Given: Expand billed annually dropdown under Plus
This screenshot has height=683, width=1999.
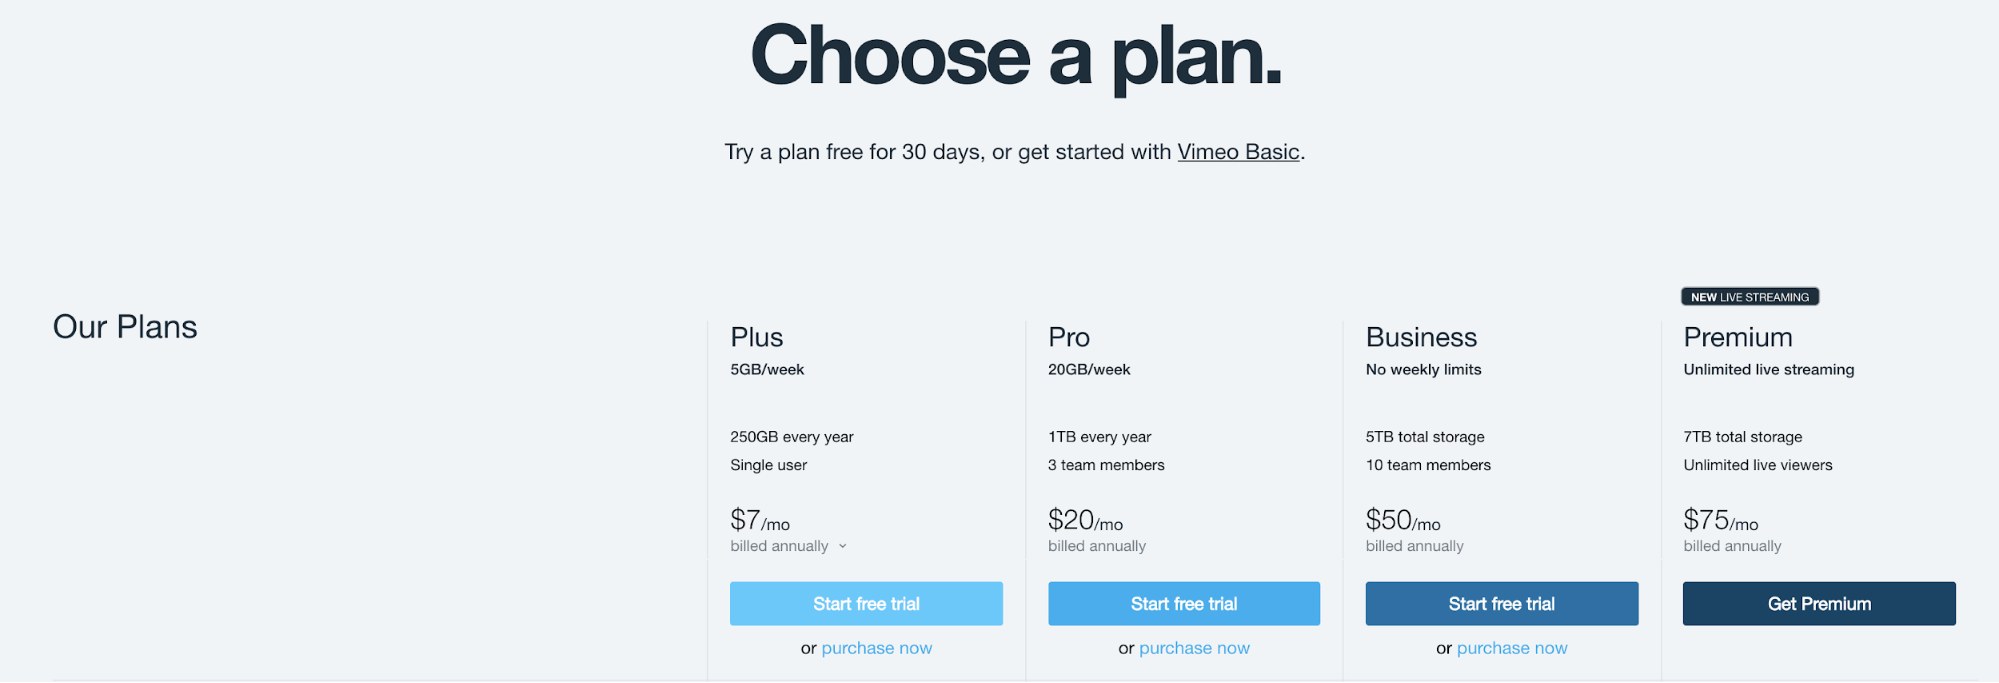Looking at the screenshot, I should [x=789, y=546].
